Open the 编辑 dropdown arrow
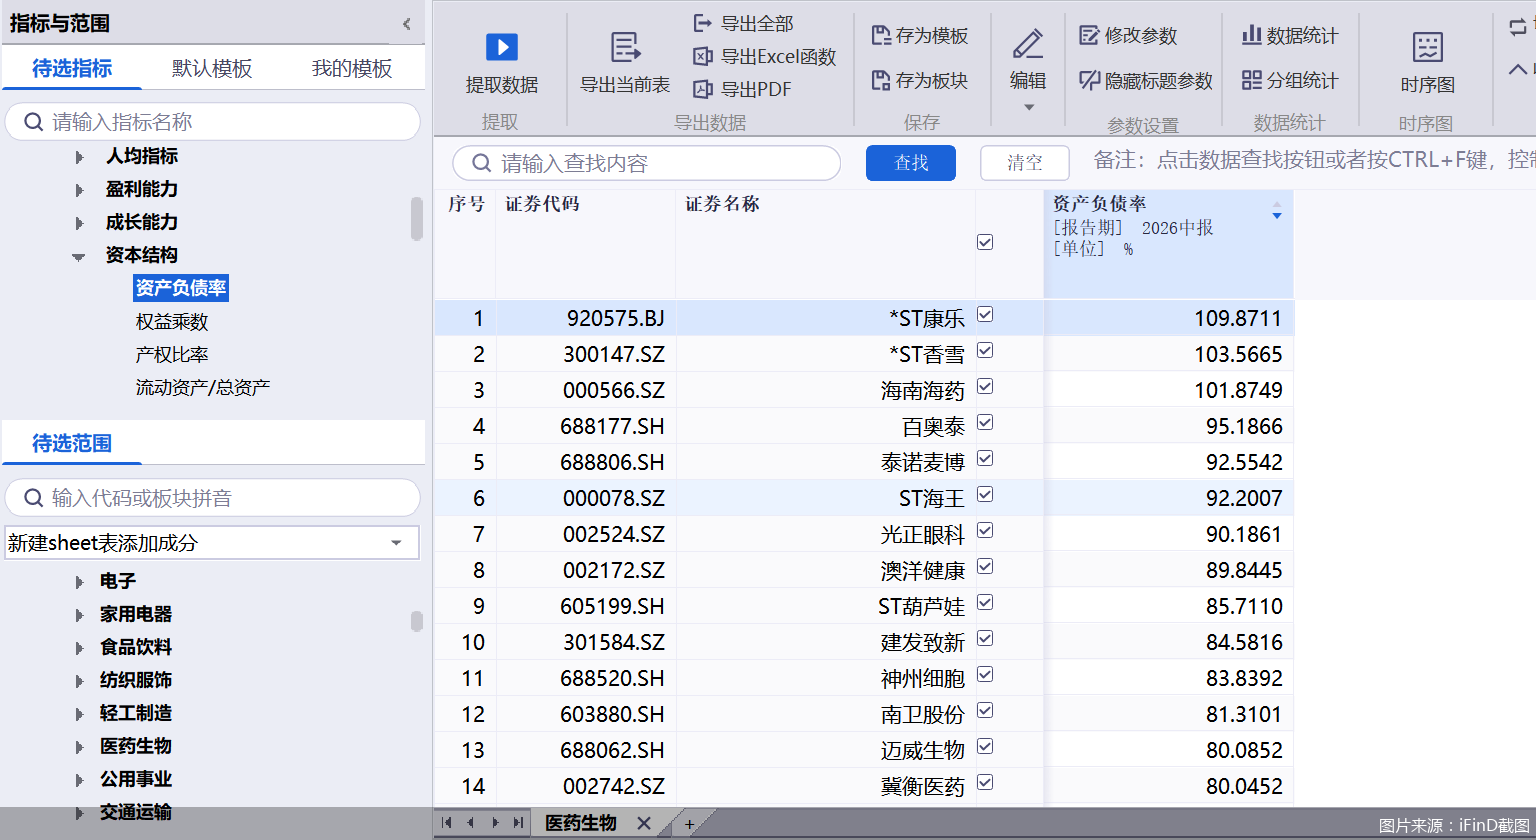1536x840 pixels. pyautogui.click(x=1028, y=107)
